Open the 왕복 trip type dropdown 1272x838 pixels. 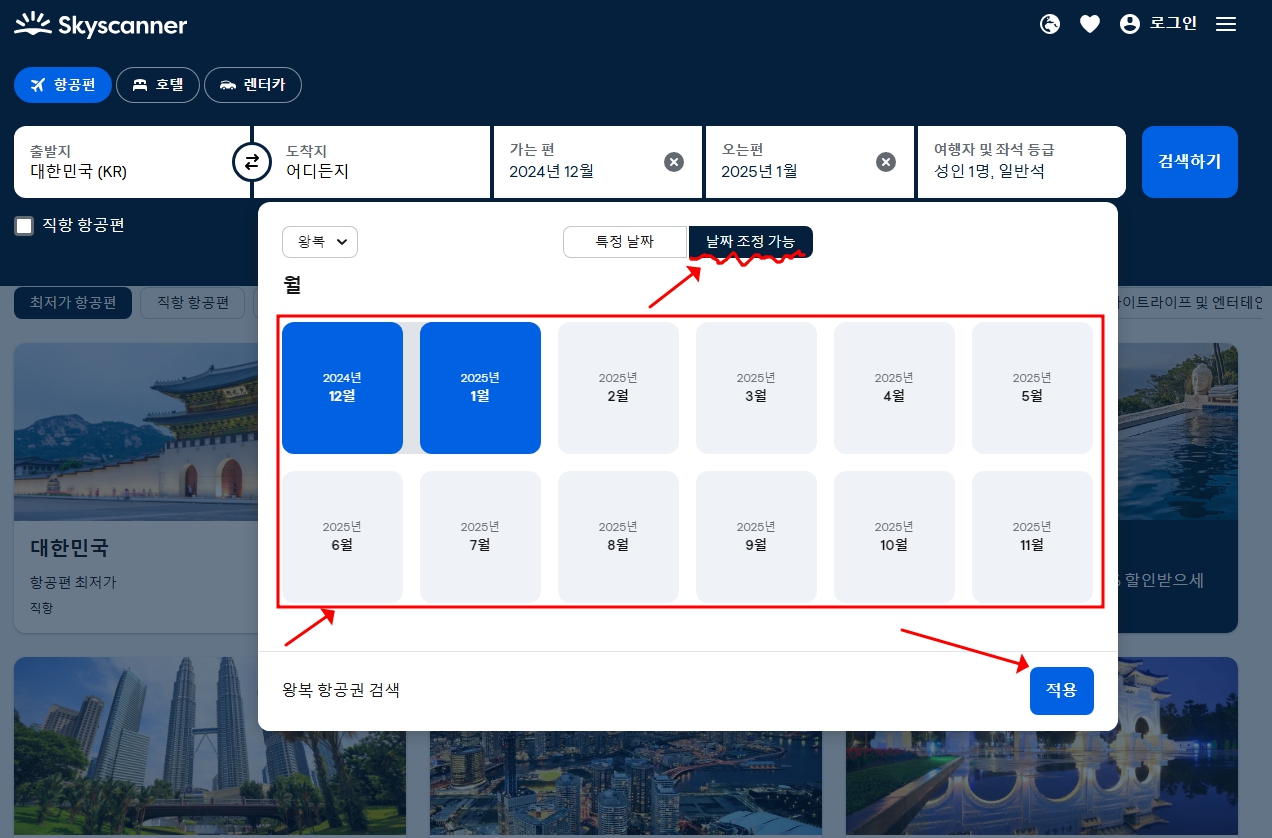coord(320,242)
